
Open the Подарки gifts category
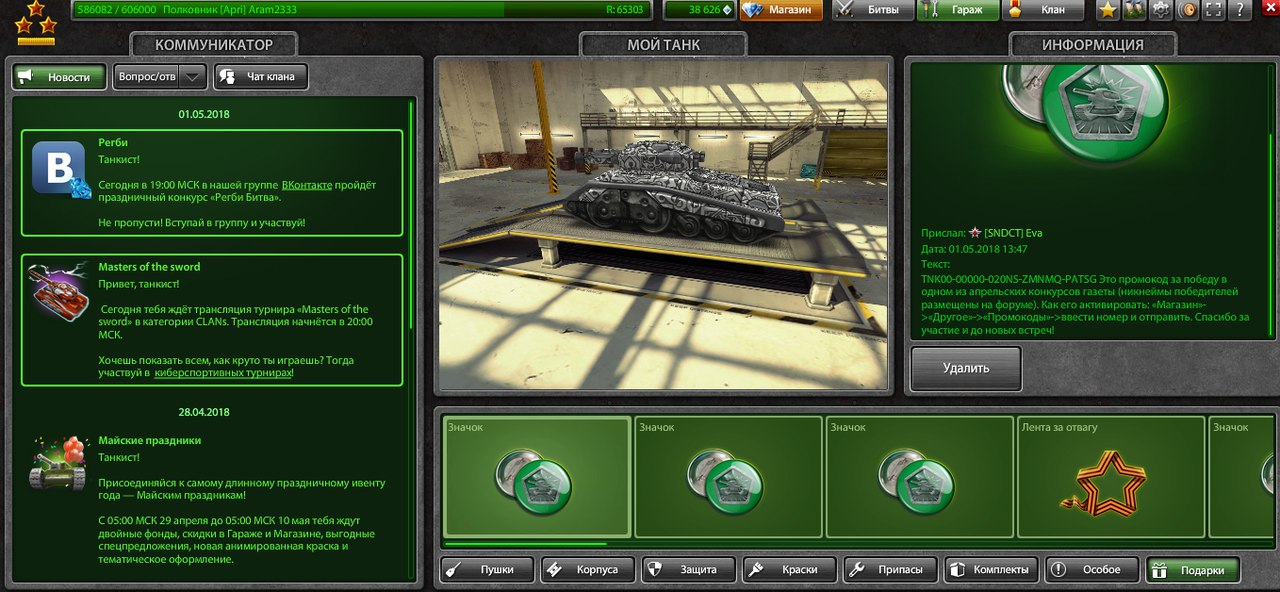1193,570
